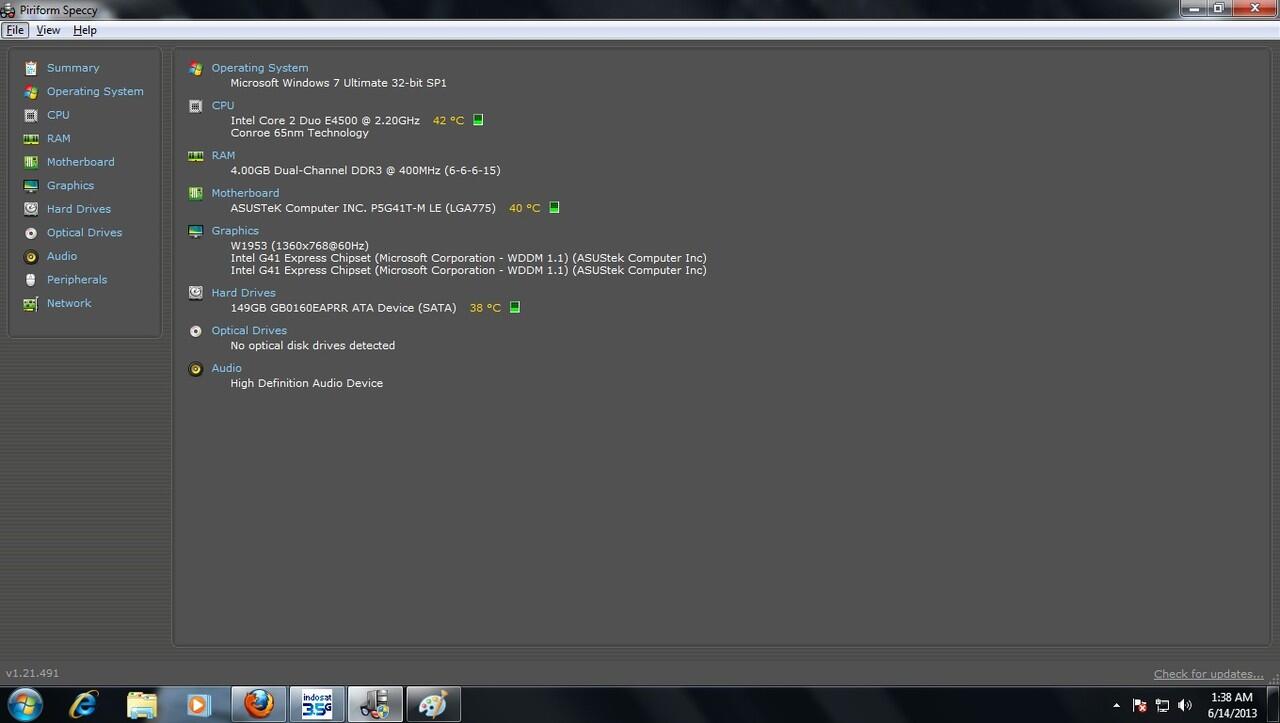Click the Operating System section icon in summary pane
The width and height of the screenshot is (1280, 723).
(x=196, y=68)
